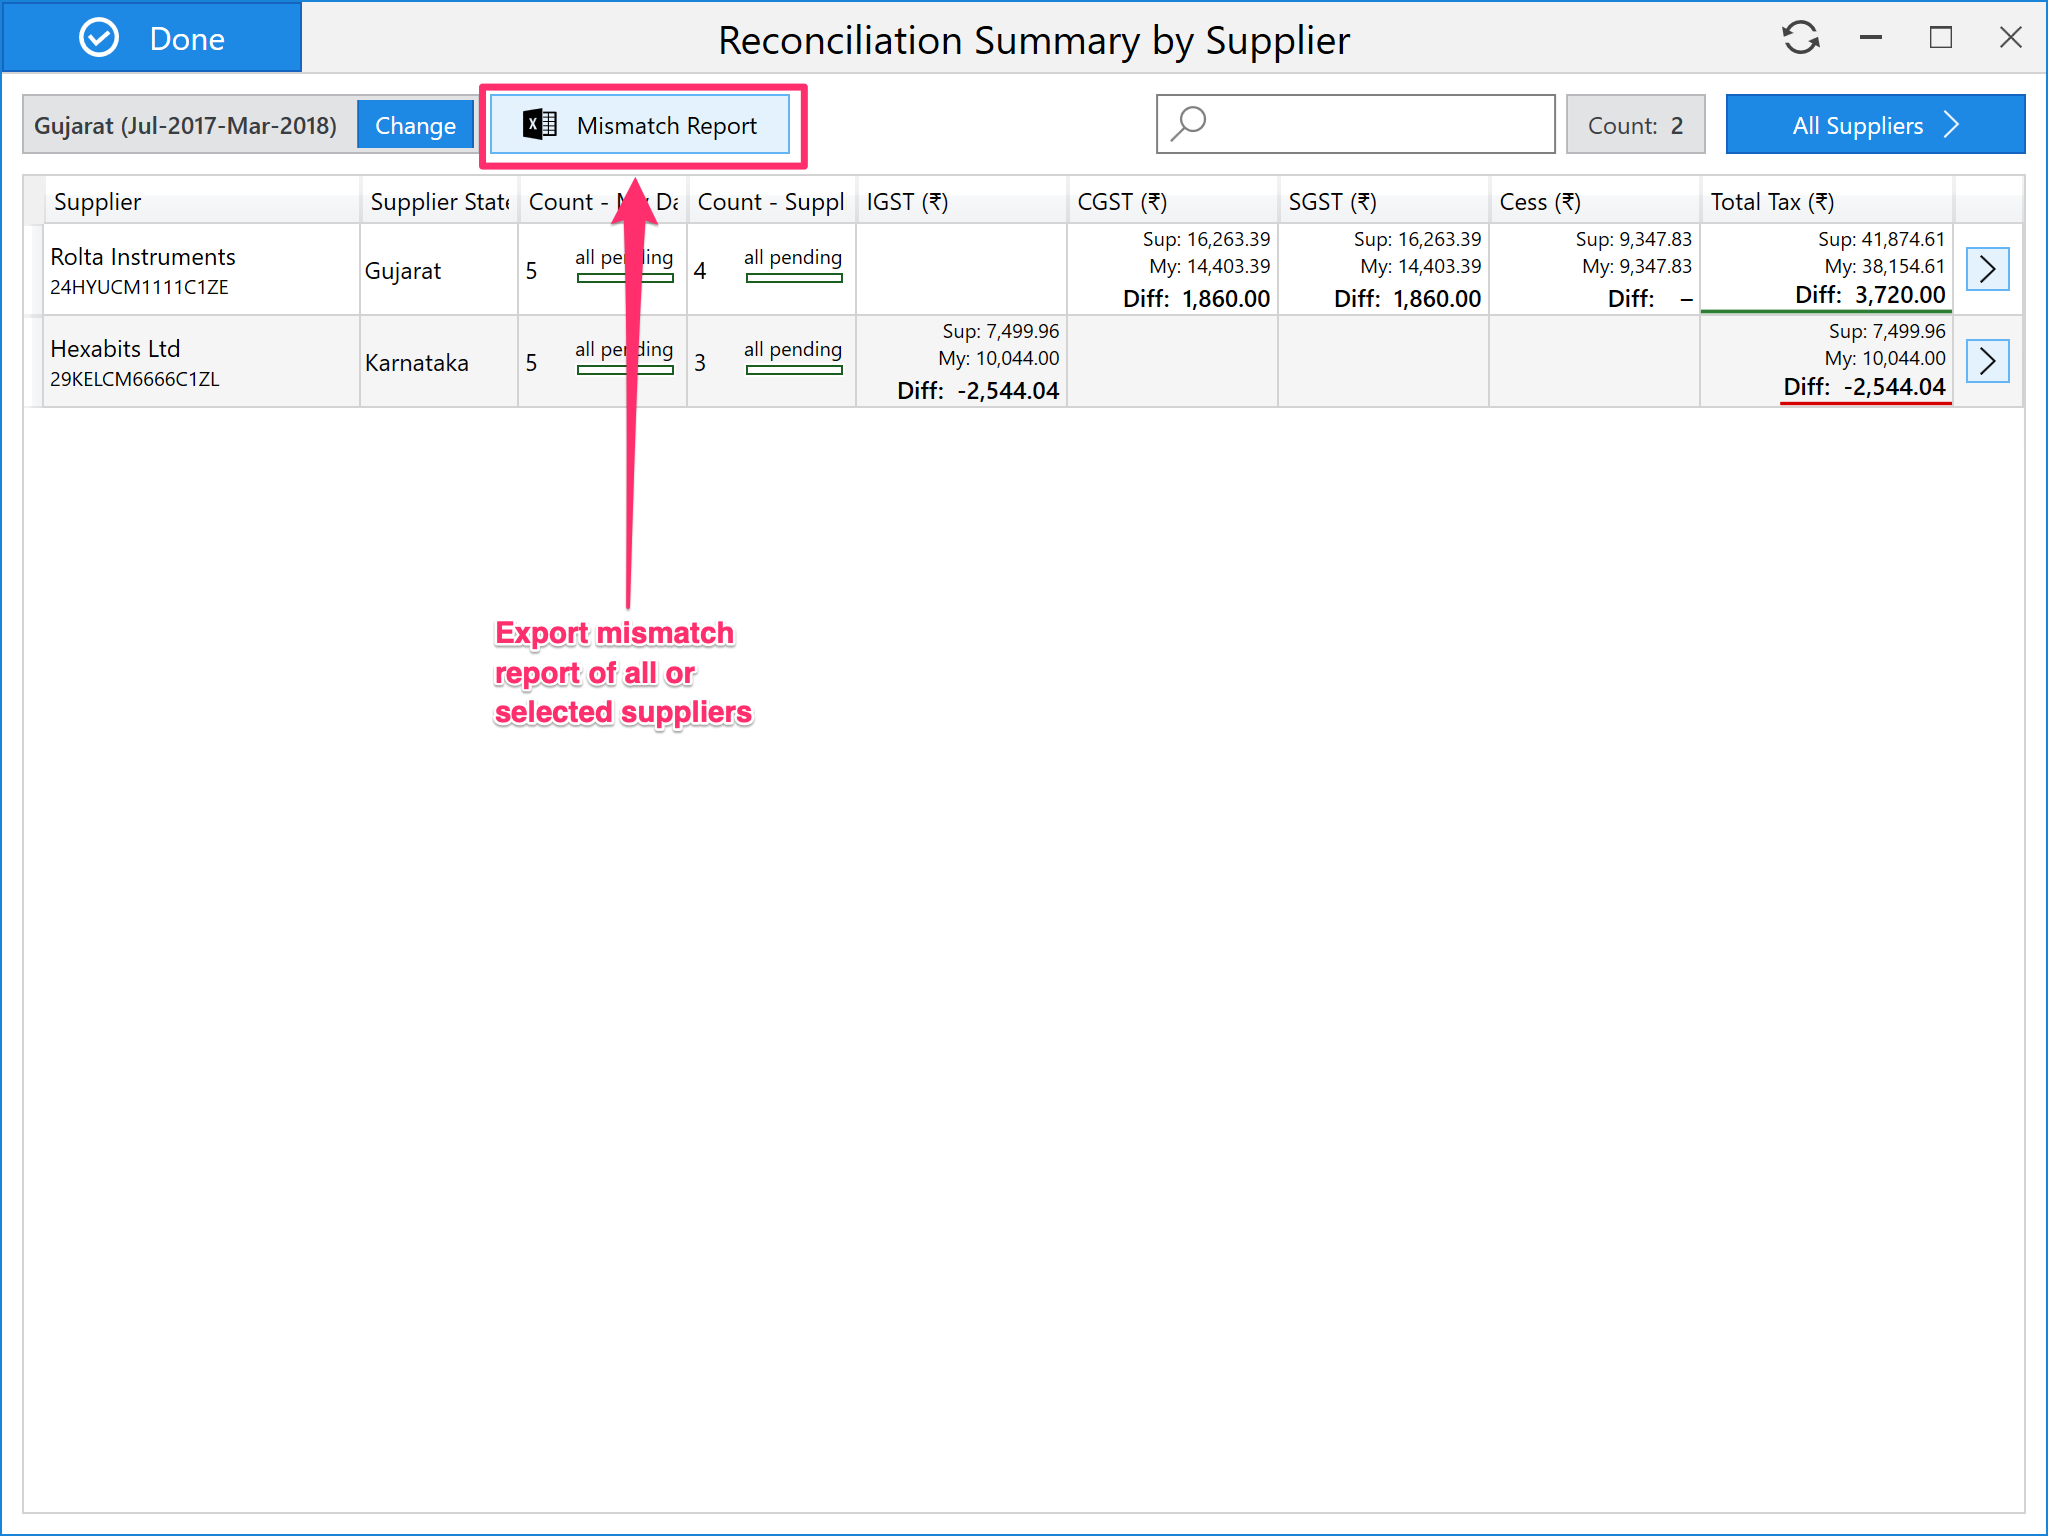Image resolution: width=2048 pixels, height=1536 pixels.
Task: Sort by Total Tax column header
Action: (x=1772, y=202)
